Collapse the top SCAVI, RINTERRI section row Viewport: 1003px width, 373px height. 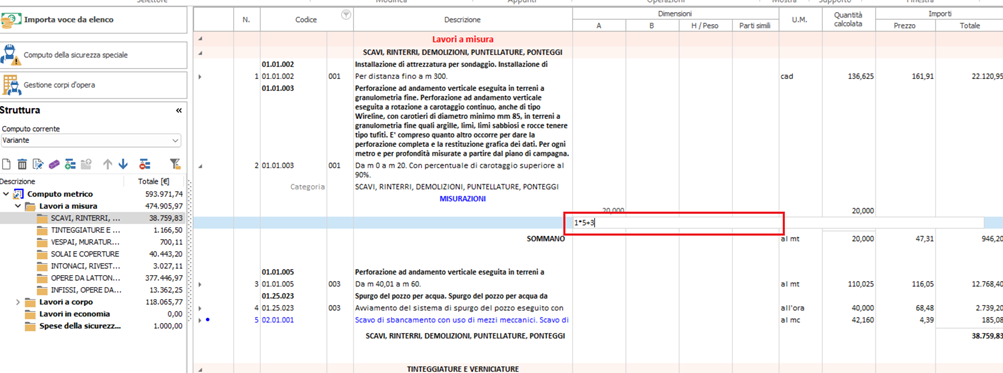(x=200, y=52)
